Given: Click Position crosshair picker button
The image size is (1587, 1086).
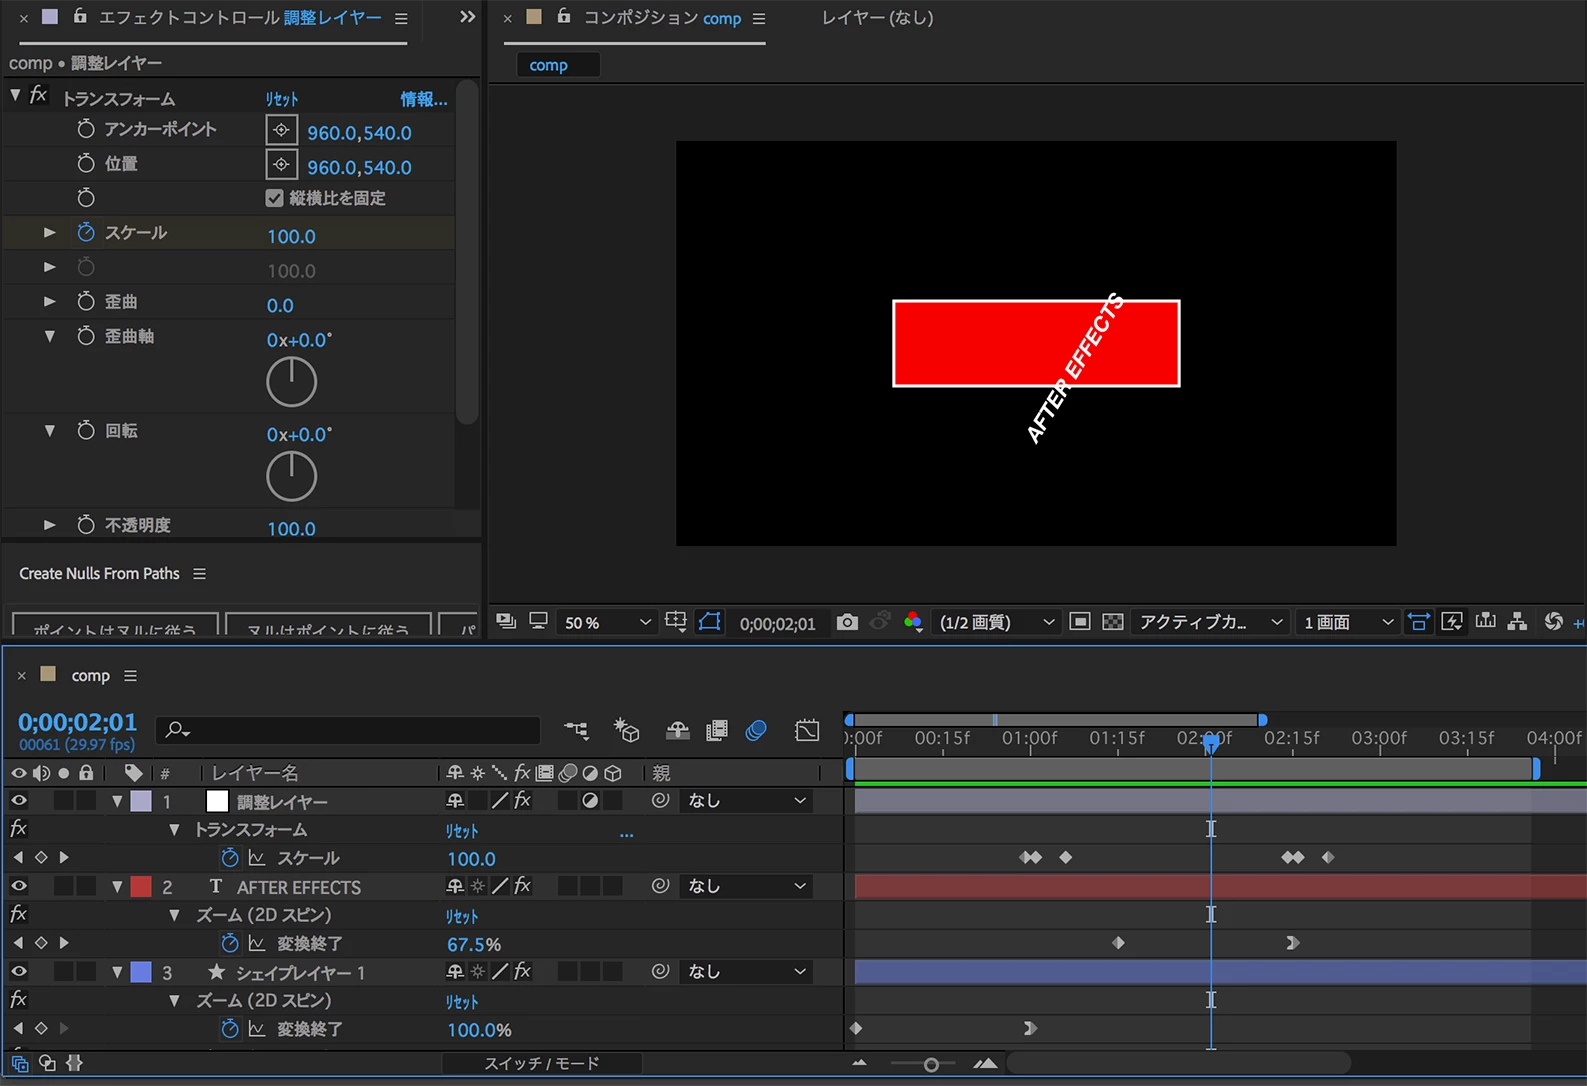Looking at the screenshot, I should (281, 164).
